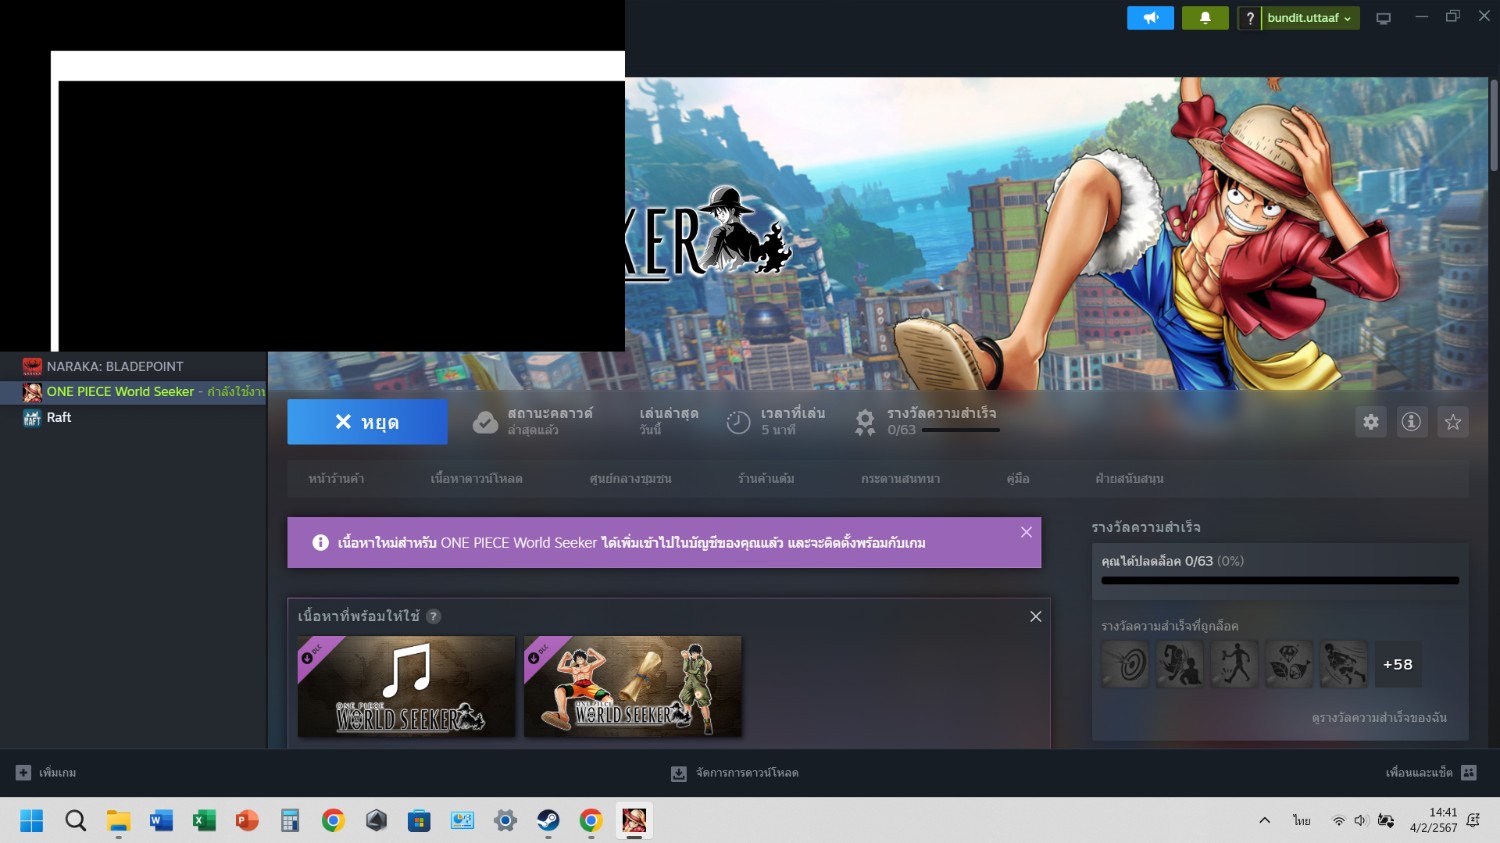This screenshot has height=843, width=1500.
Task: Open the ศูนย์กลางชุมชน tab
Action: click(x=630, y=479)
